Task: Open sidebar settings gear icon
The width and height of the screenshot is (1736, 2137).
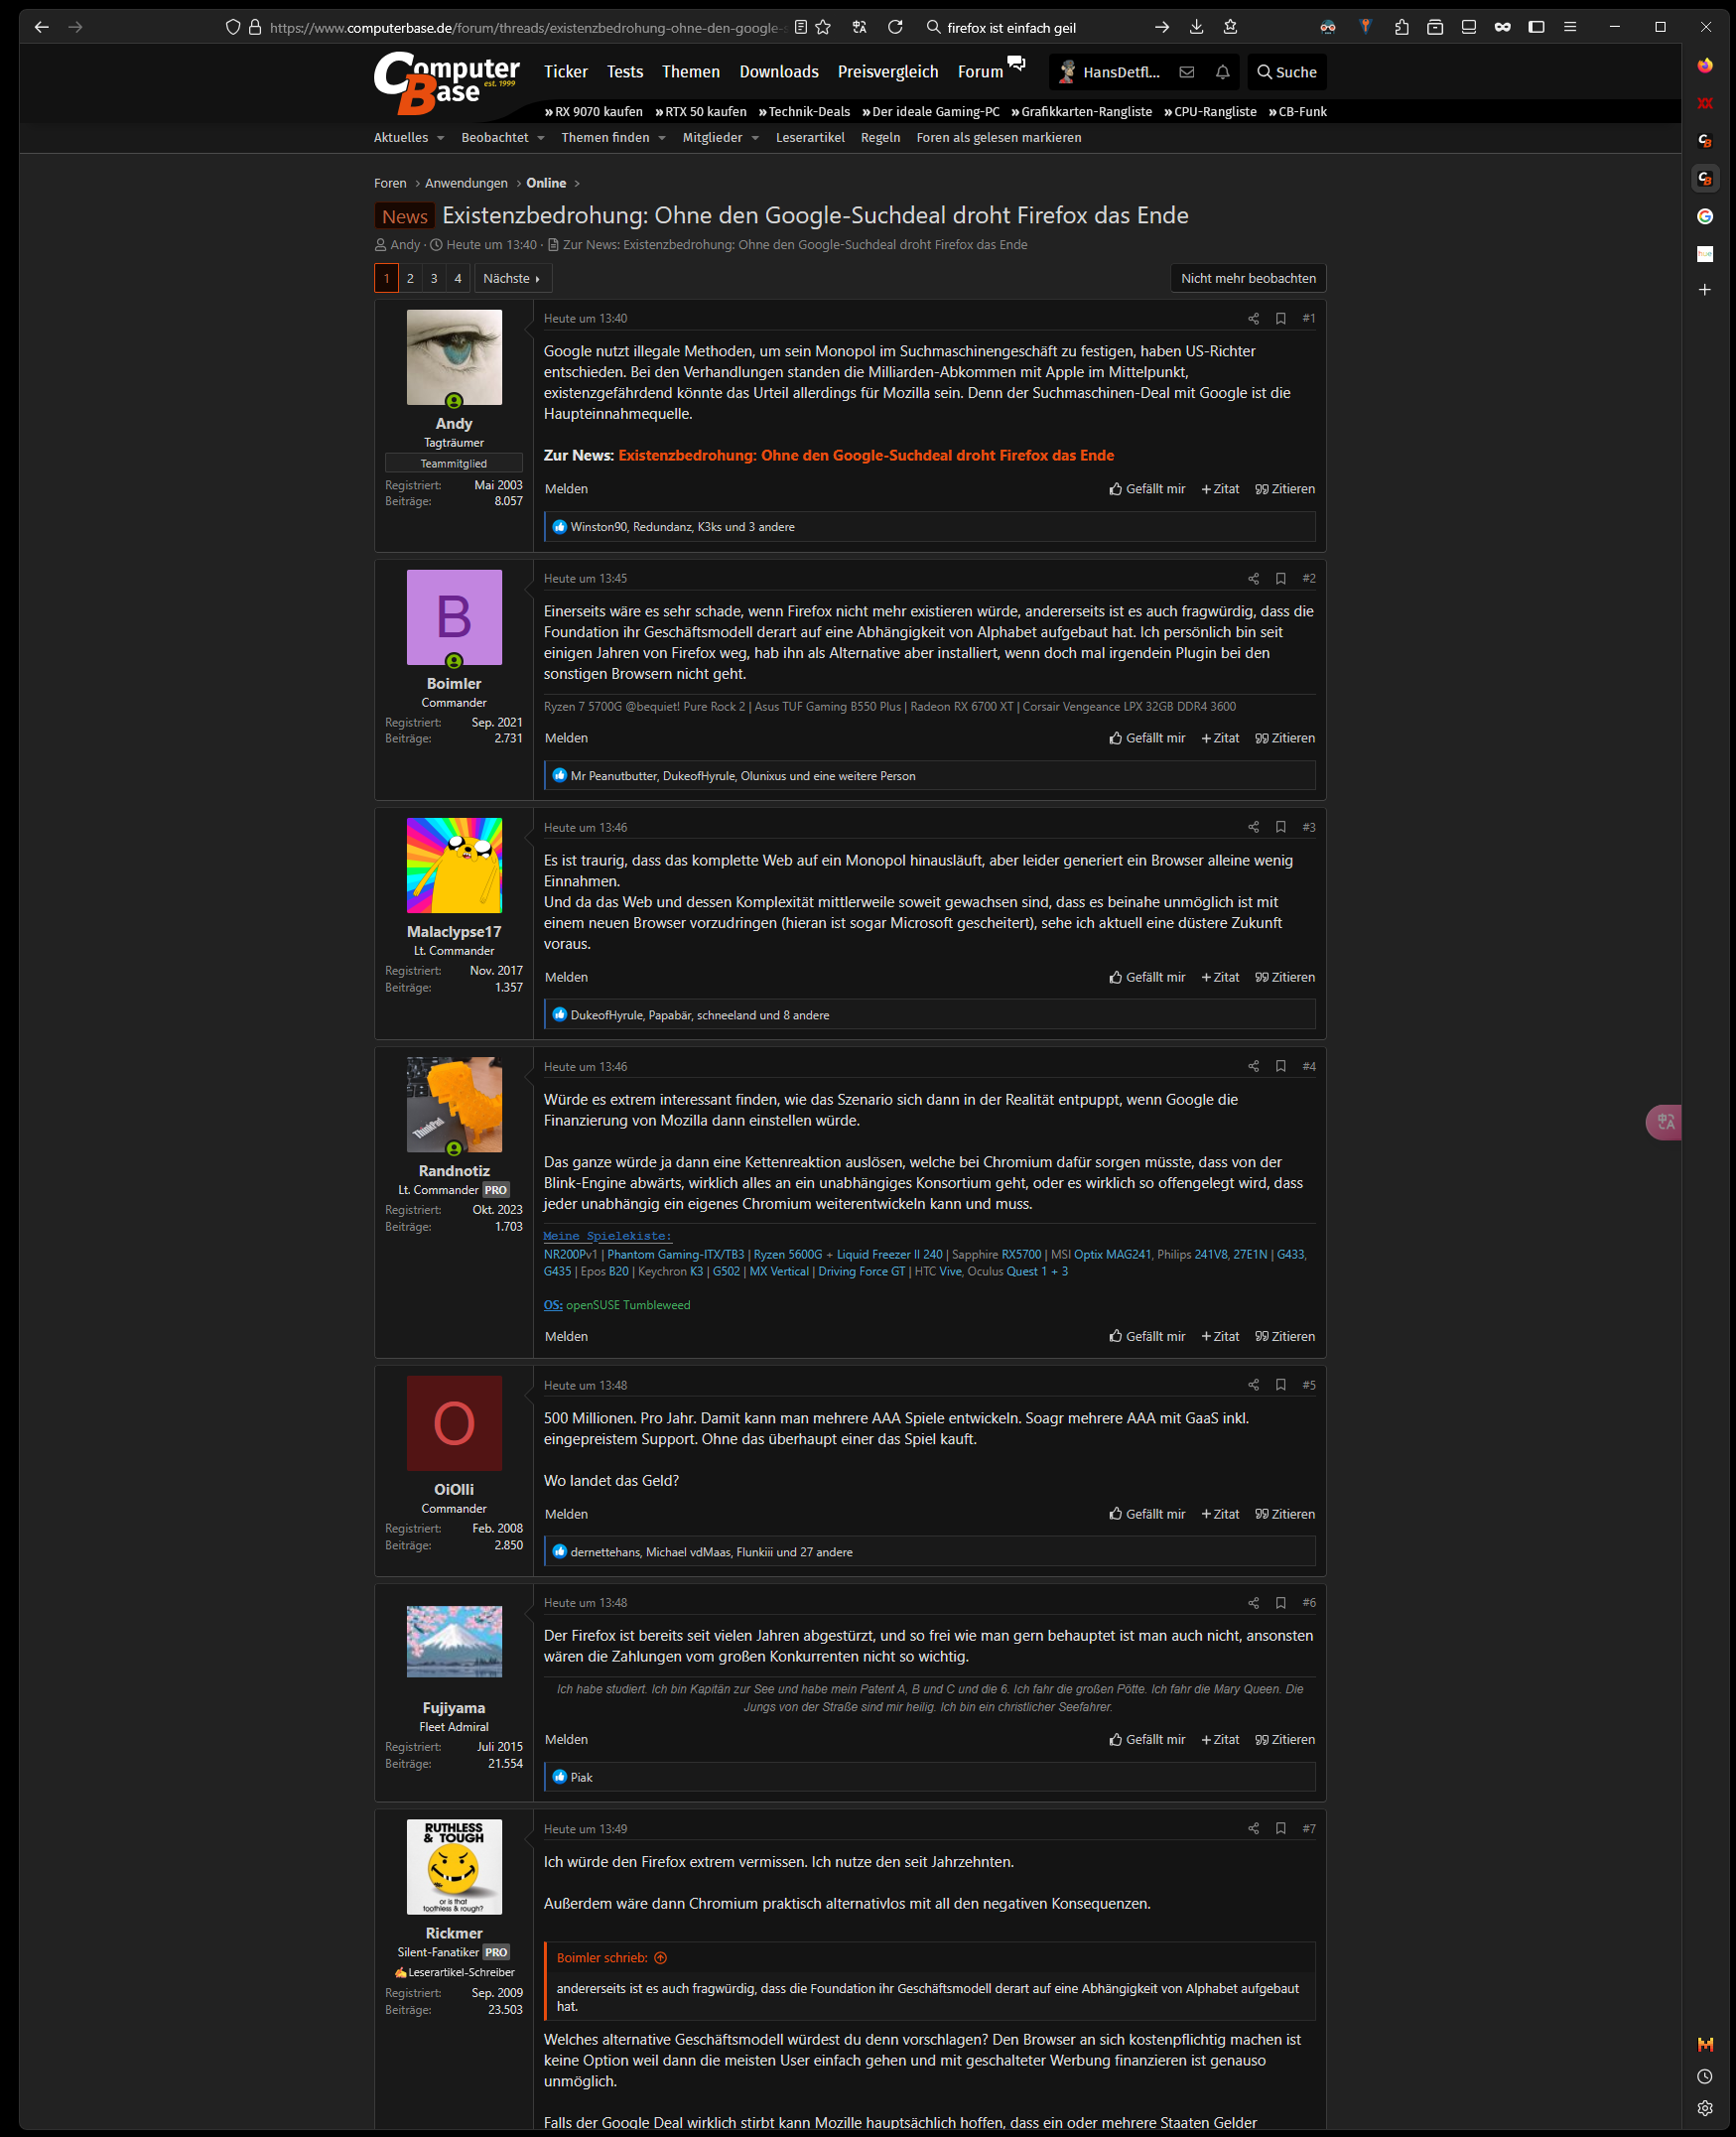Action: click(1705, 2107)
